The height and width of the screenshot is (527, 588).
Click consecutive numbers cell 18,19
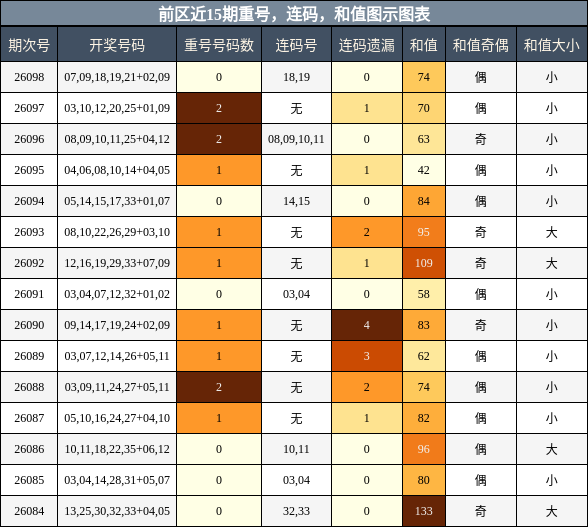point(296,77)
